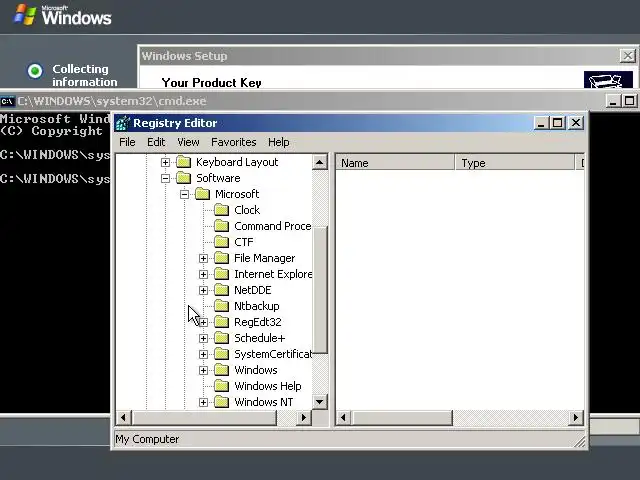Click the Registry Editor resize grip
The height and width of the screenshot is (480, 640).
(580, 442)
